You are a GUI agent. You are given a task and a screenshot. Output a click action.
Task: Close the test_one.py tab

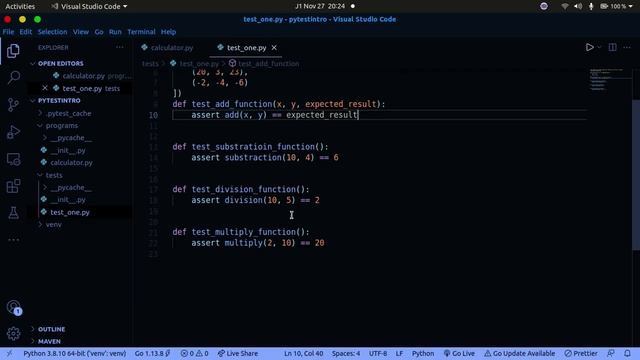[274, 48]
